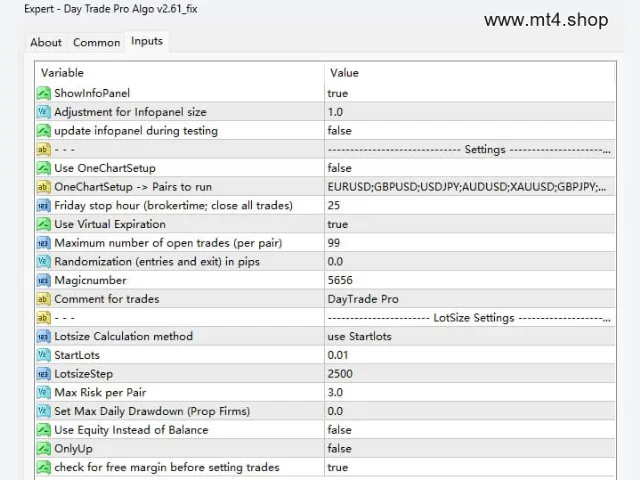This screenshot has width=640, height=480.
Task: Select the Inputs tab
Action: pyautogui.click(x=147, y=41)
